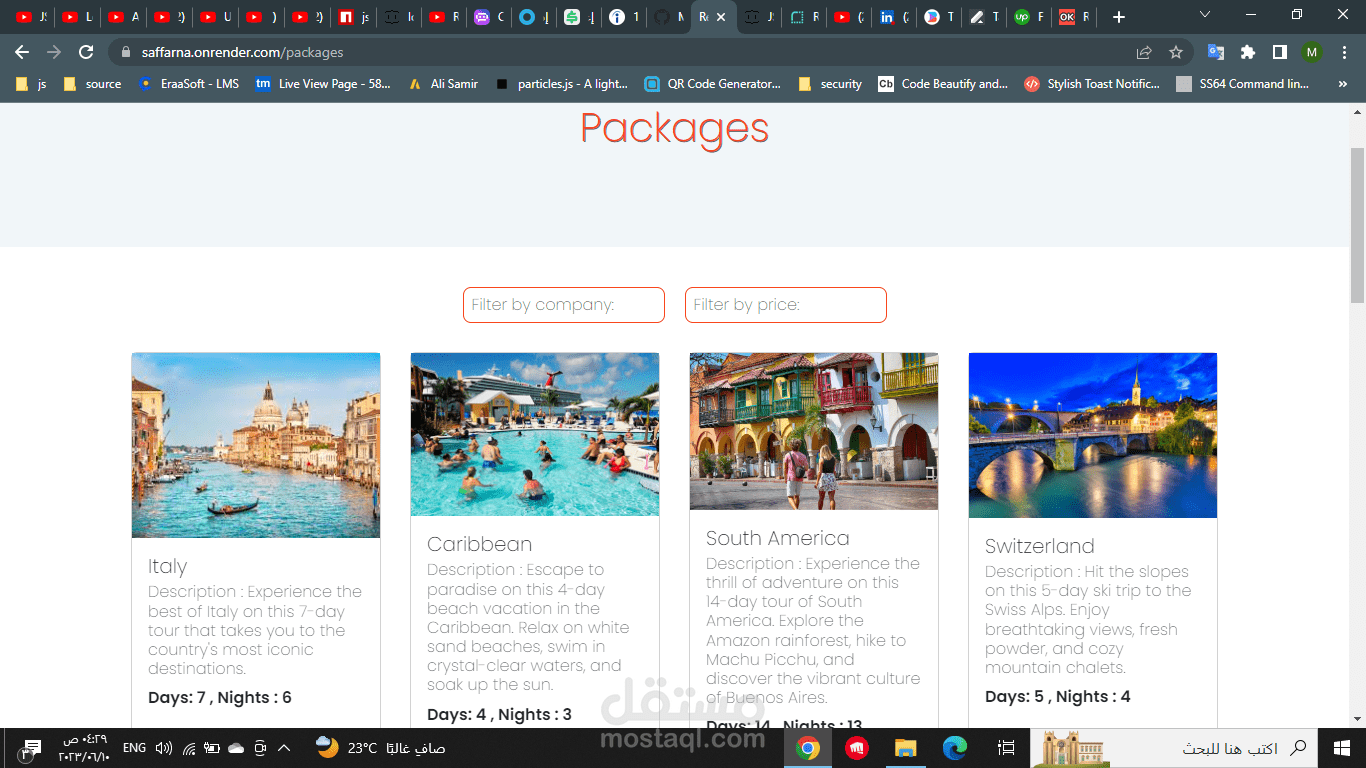
Task: Switch the ENG input language
Action: pyautogui.click(x=135, y=747)
